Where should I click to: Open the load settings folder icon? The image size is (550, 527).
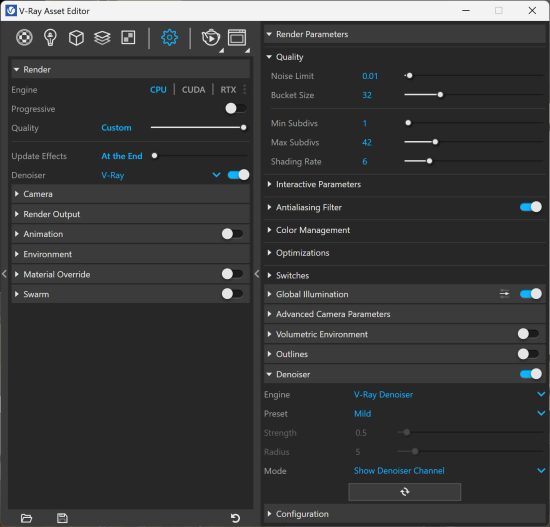coord(26,518)
